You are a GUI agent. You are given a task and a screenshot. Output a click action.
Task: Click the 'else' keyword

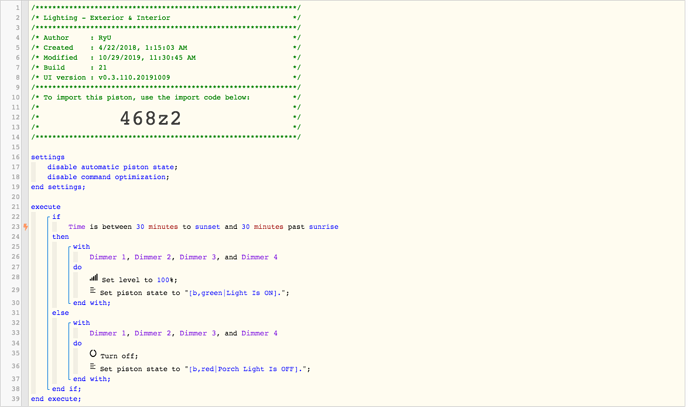60,313
